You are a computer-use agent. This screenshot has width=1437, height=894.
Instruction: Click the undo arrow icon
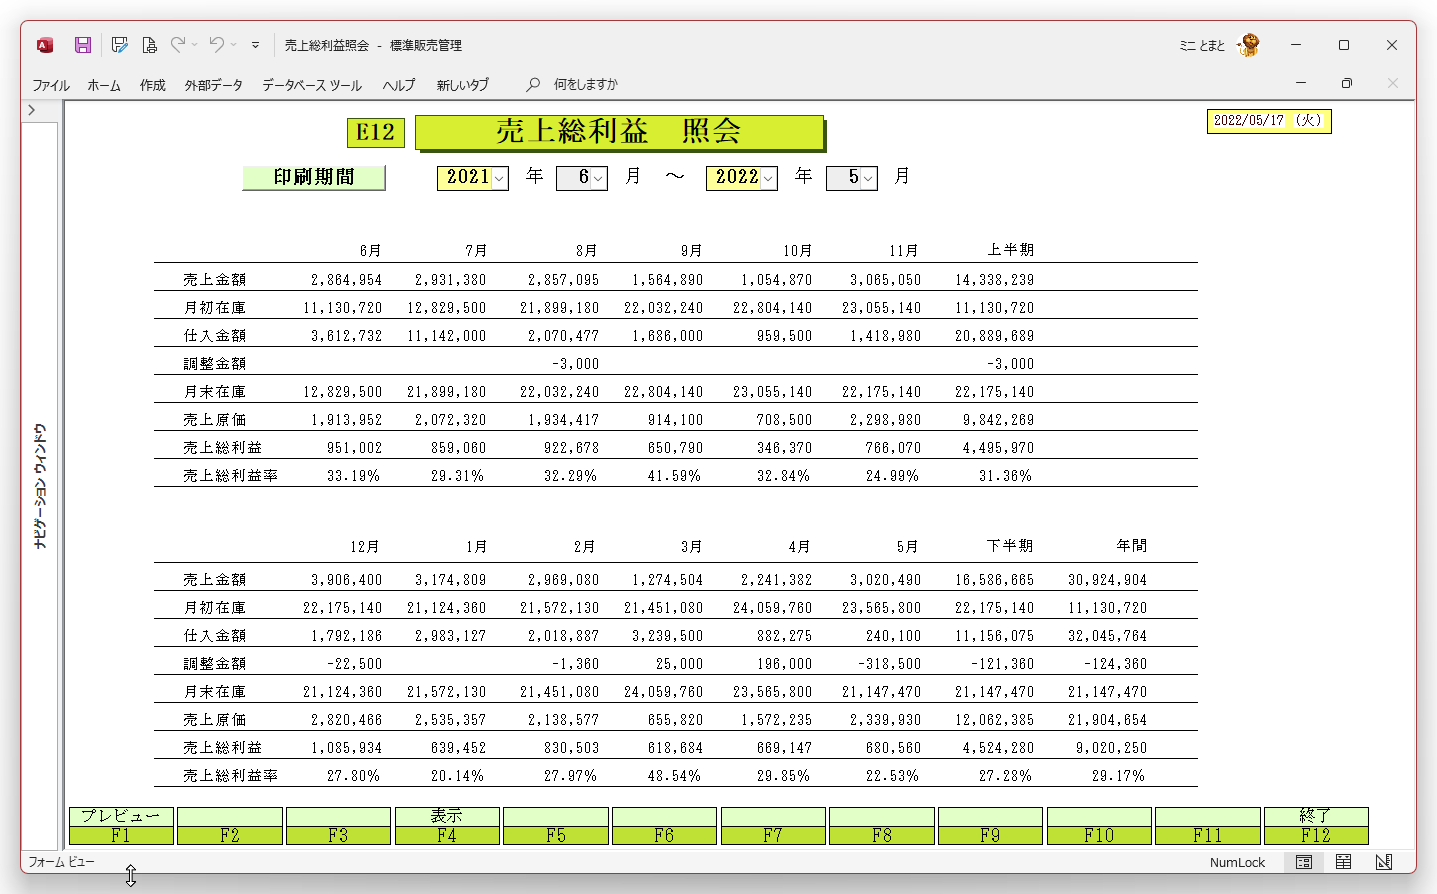(x=216, y=45)
